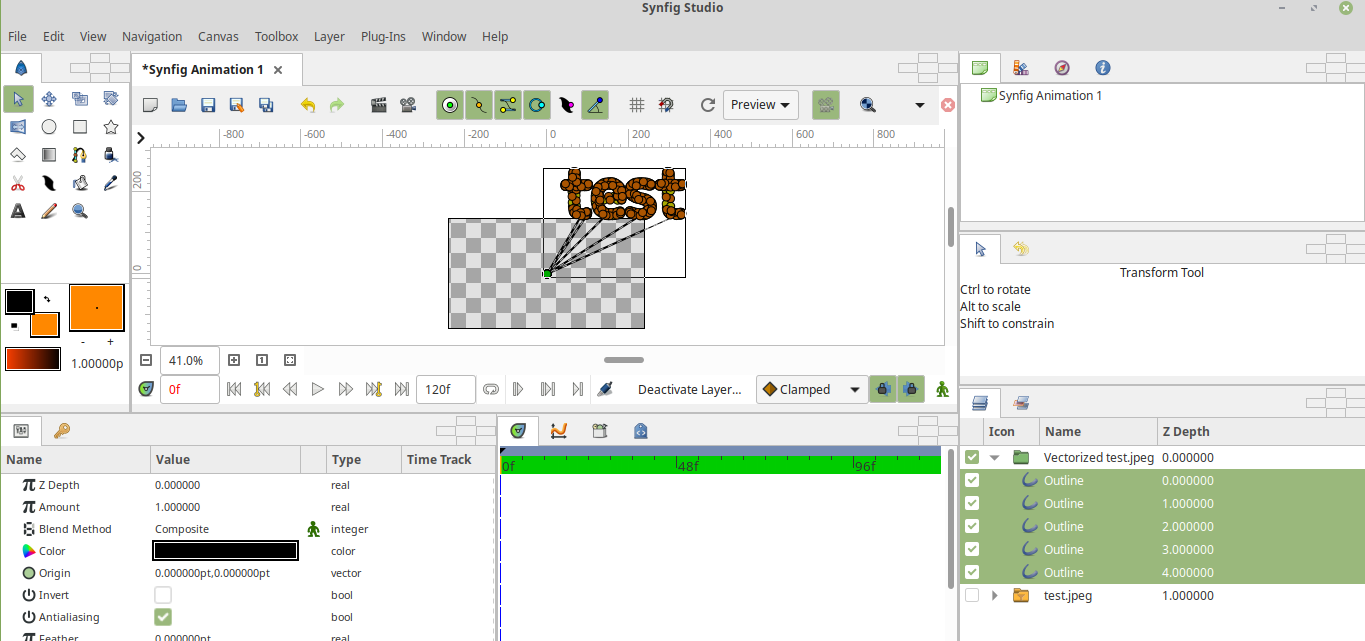Image resolution: width=1365 pixels, height=641 pixels.
Task: Open the Navigation menu
Action: point(152,36)
